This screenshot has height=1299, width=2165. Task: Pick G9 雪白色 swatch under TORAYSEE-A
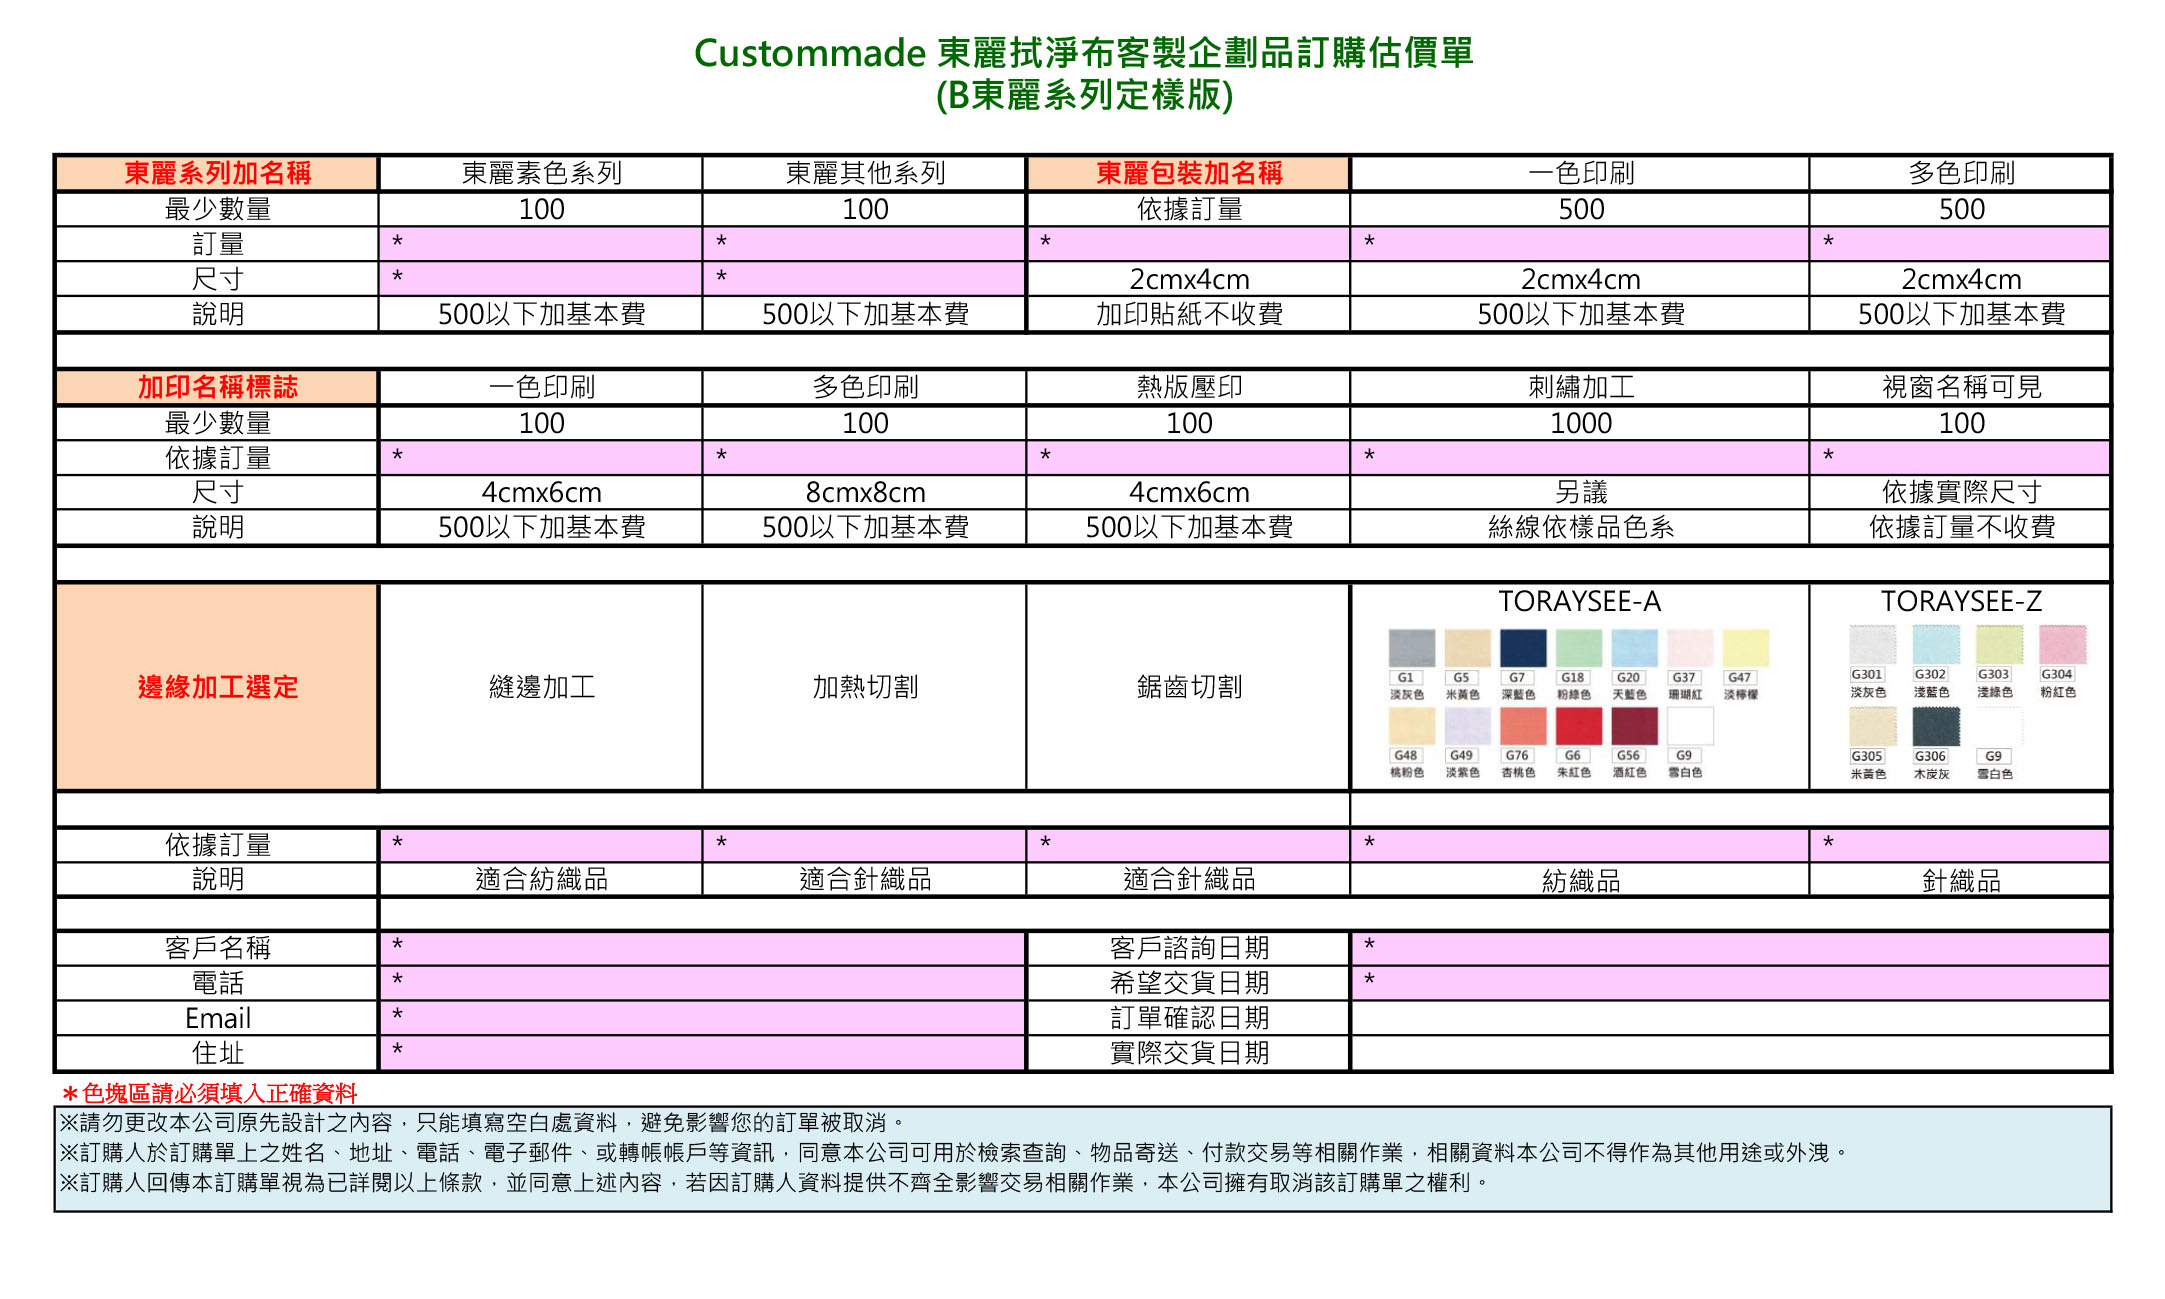point(1691,726)
